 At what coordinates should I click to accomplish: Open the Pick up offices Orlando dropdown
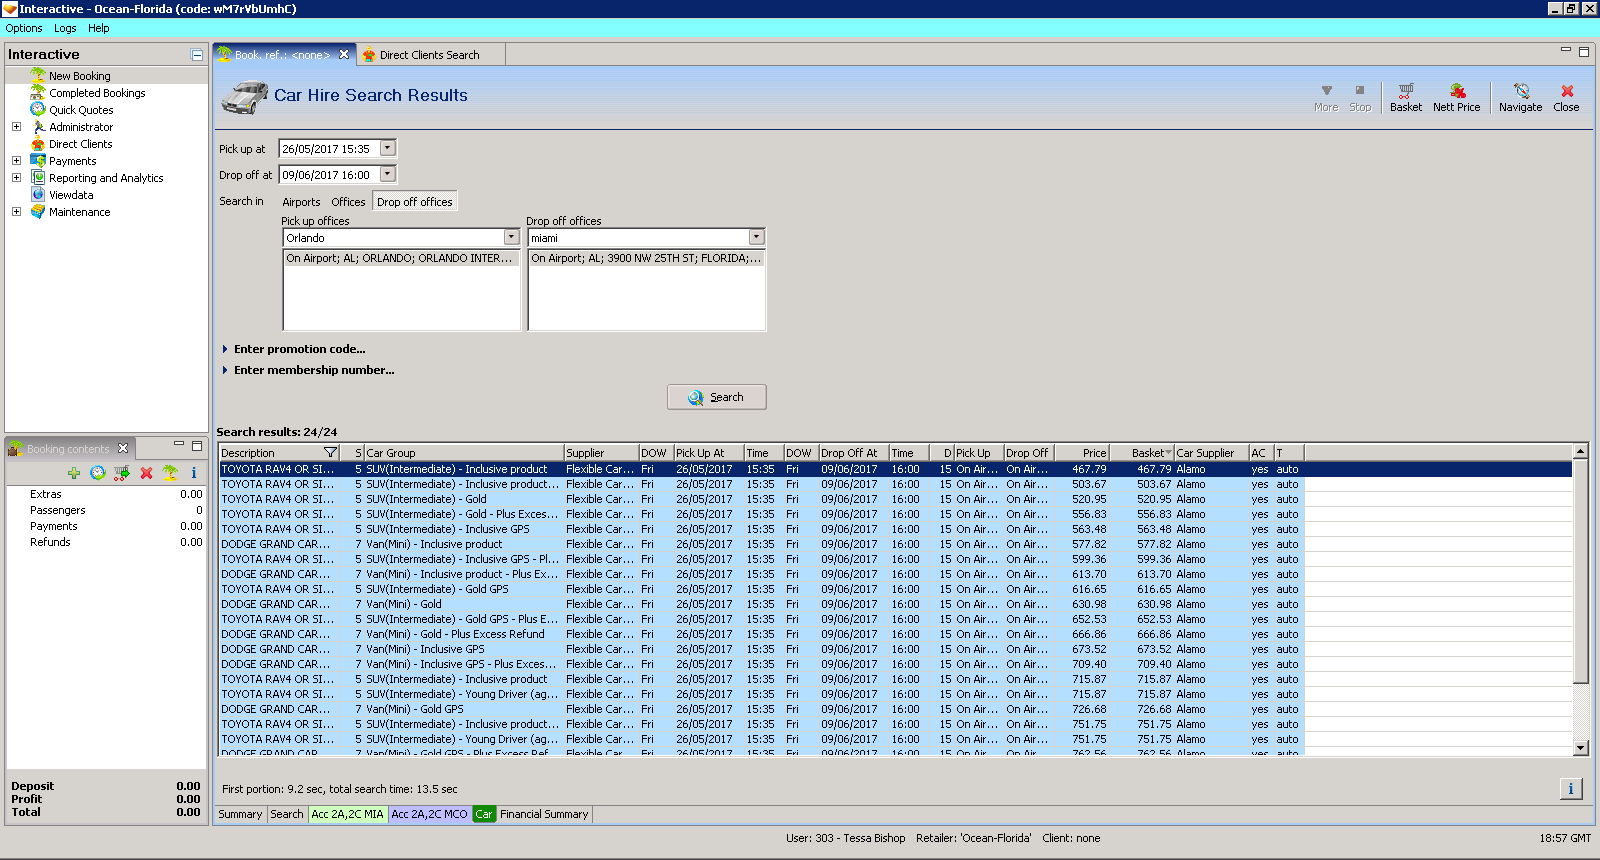pos(511,237)
